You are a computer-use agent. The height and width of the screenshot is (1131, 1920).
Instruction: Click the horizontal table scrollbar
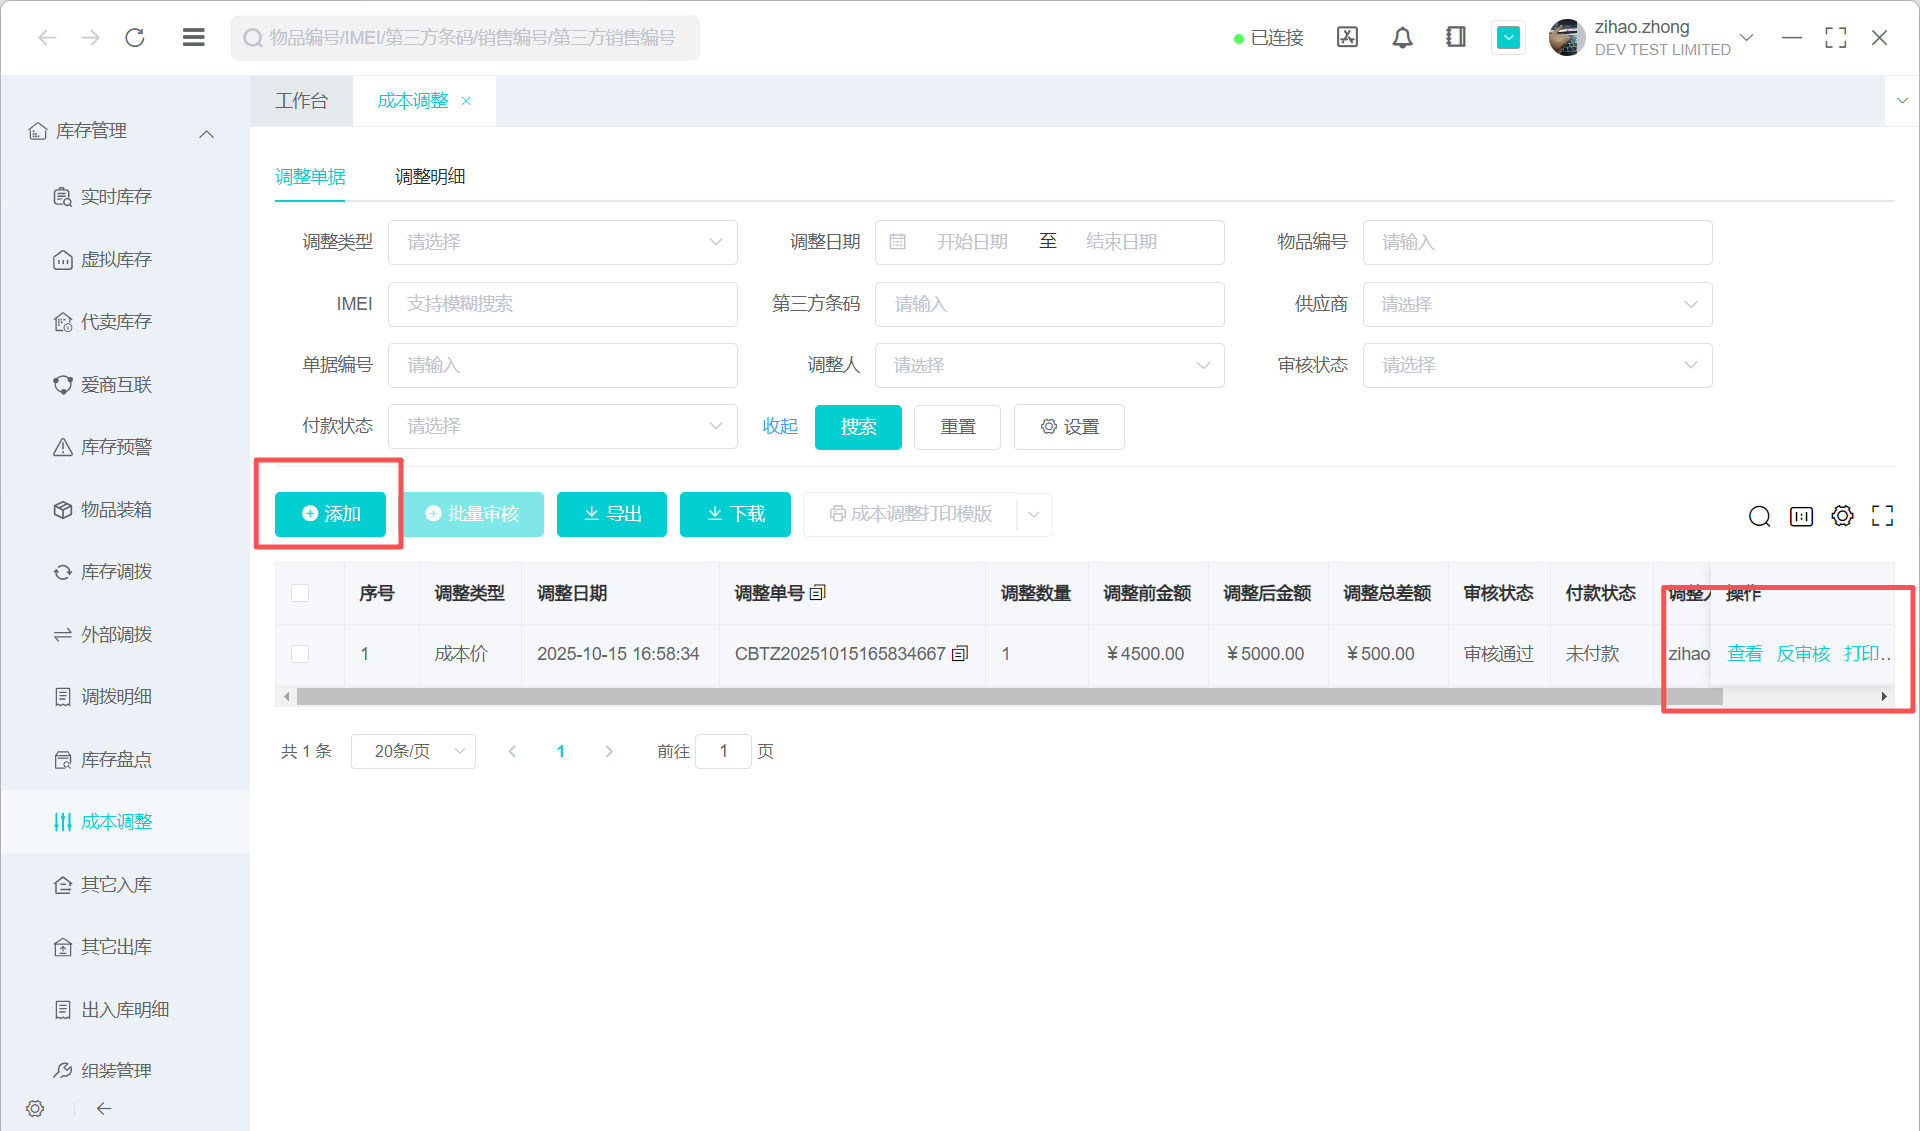click(1000, 696)
